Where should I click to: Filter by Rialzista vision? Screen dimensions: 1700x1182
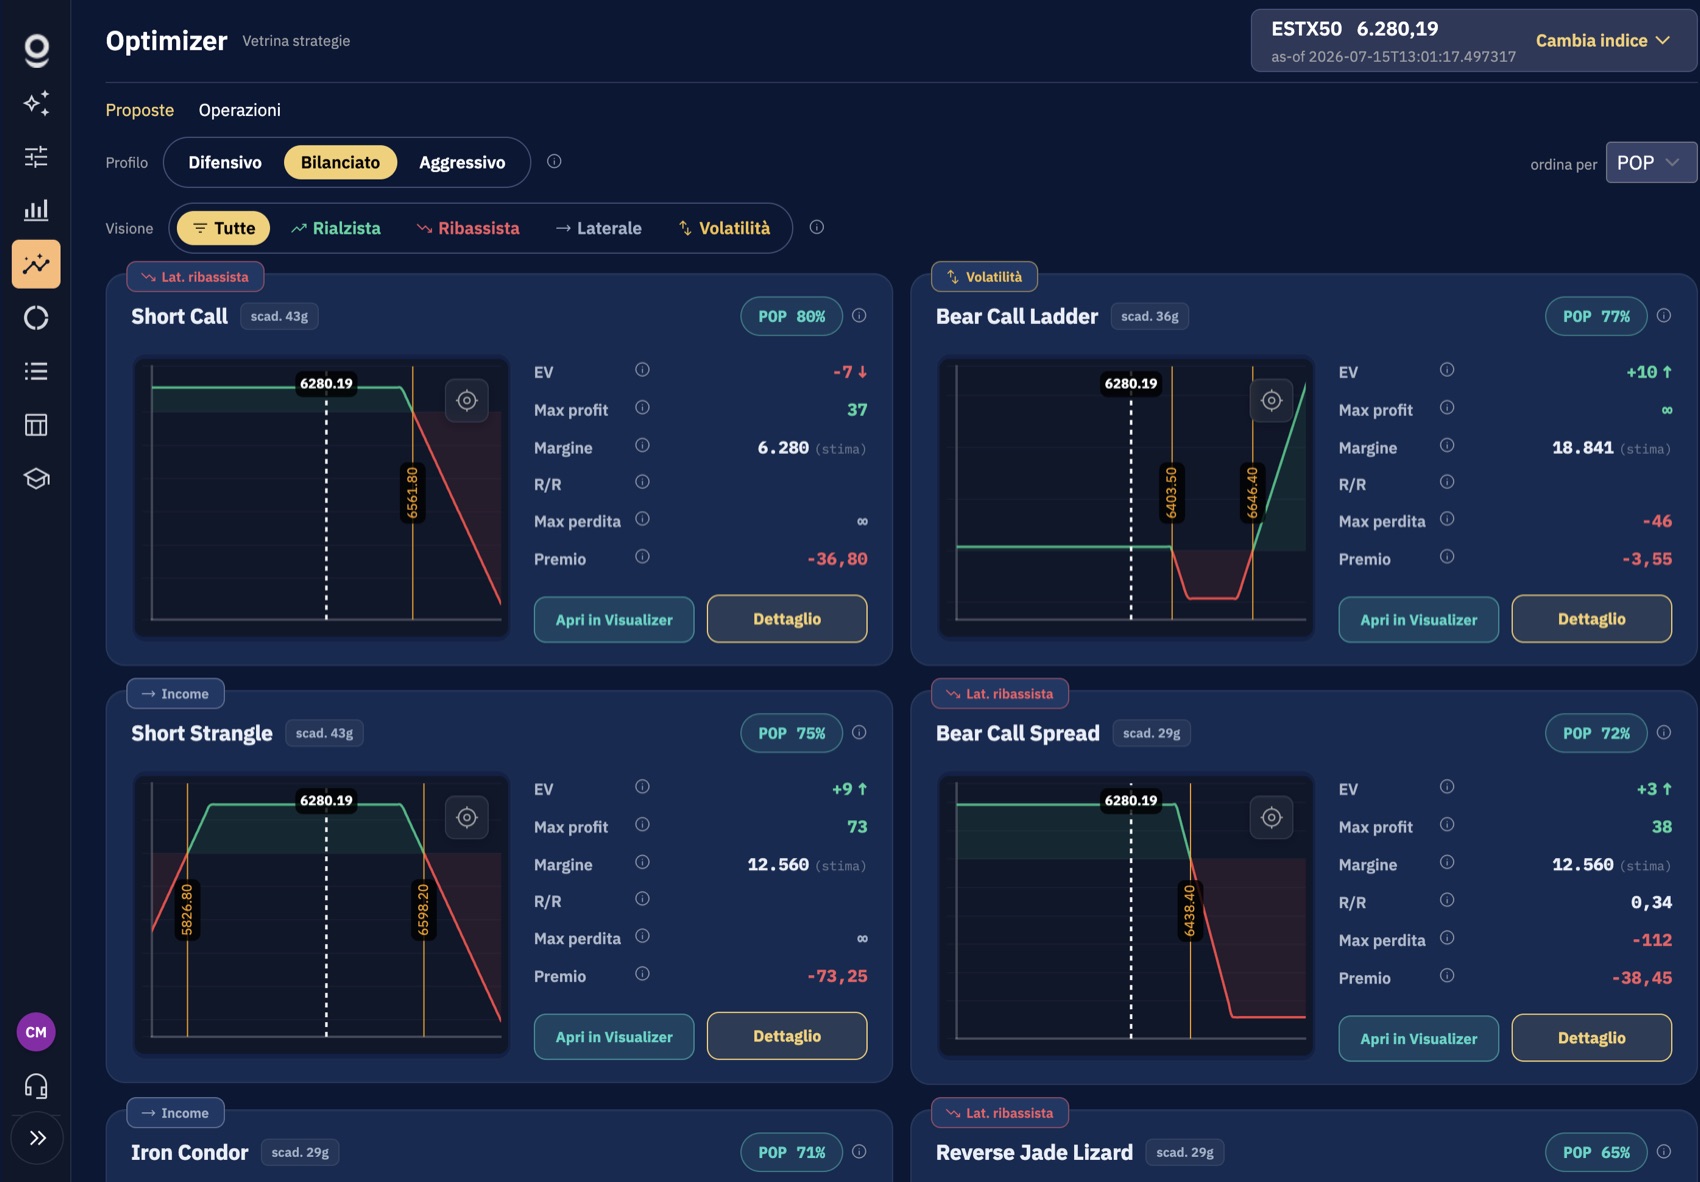pos(336,228)
